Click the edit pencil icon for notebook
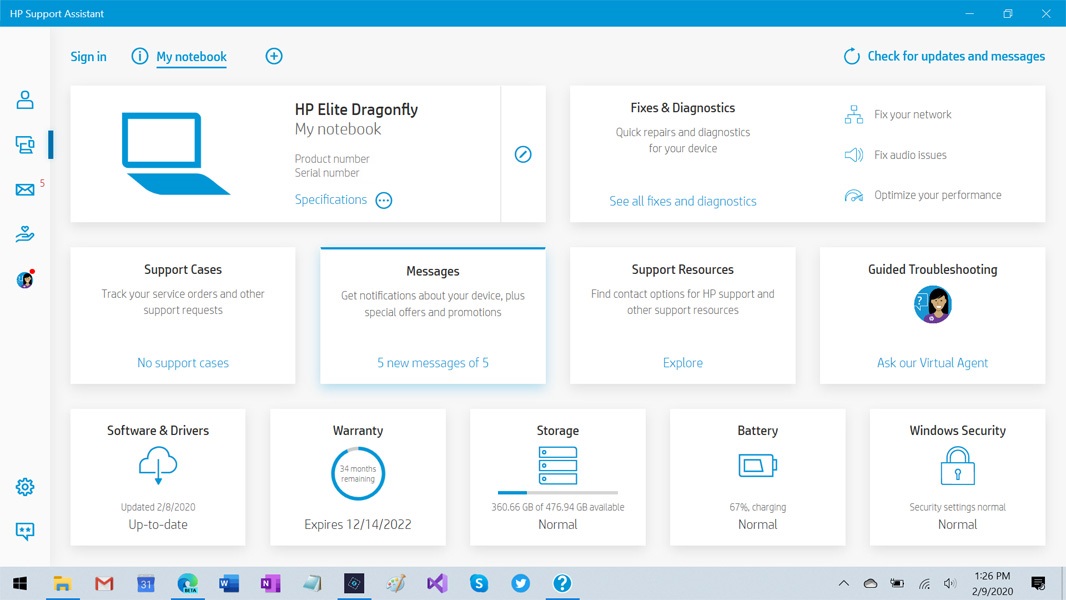 pyautogui.click(x=523, y=154)
